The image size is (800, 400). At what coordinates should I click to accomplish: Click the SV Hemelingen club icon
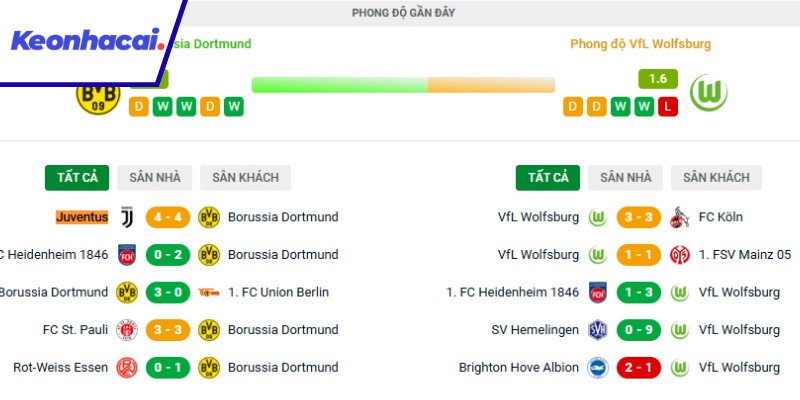point(598,330)
